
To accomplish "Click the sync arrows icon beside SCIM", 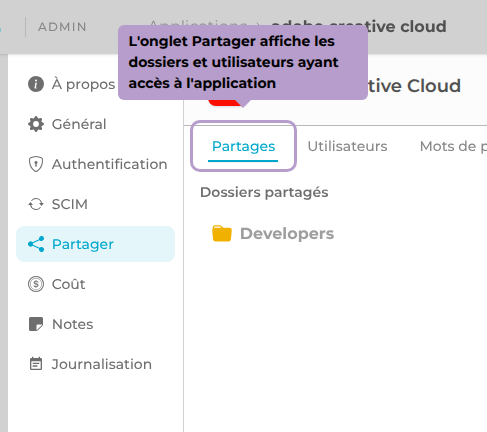I will click(x=36, y=204).
